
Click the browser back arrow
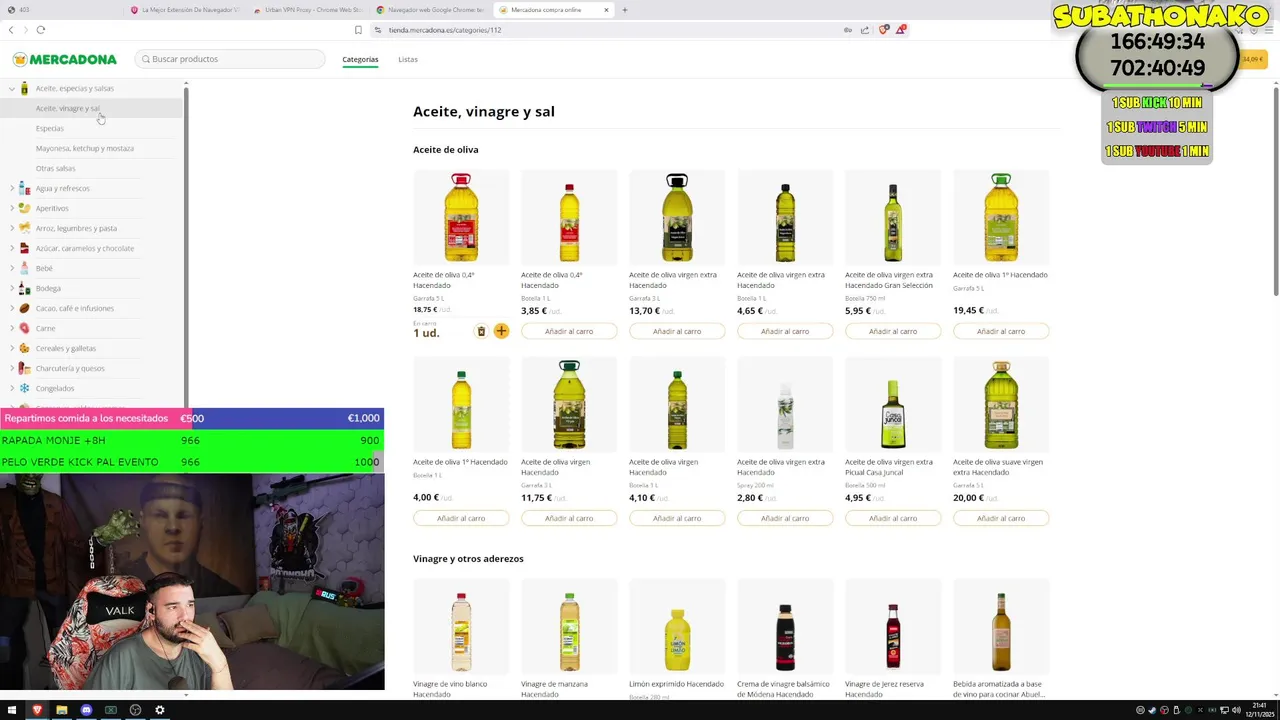[11, 30]
